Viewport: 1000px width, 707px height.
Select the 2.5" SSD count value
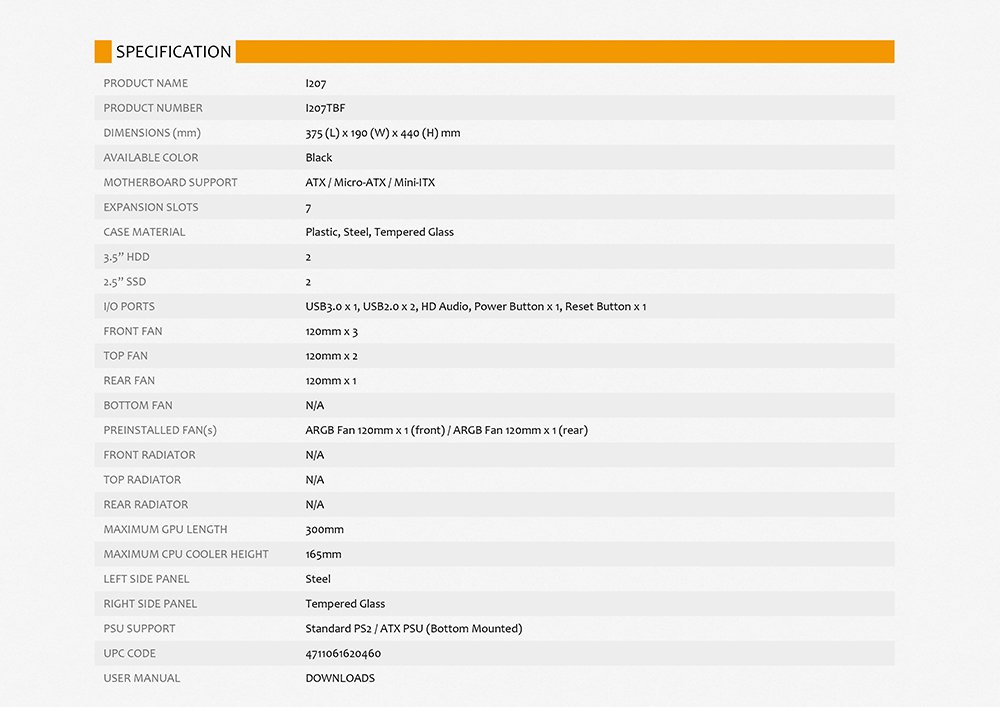click(x=308, y=282)
